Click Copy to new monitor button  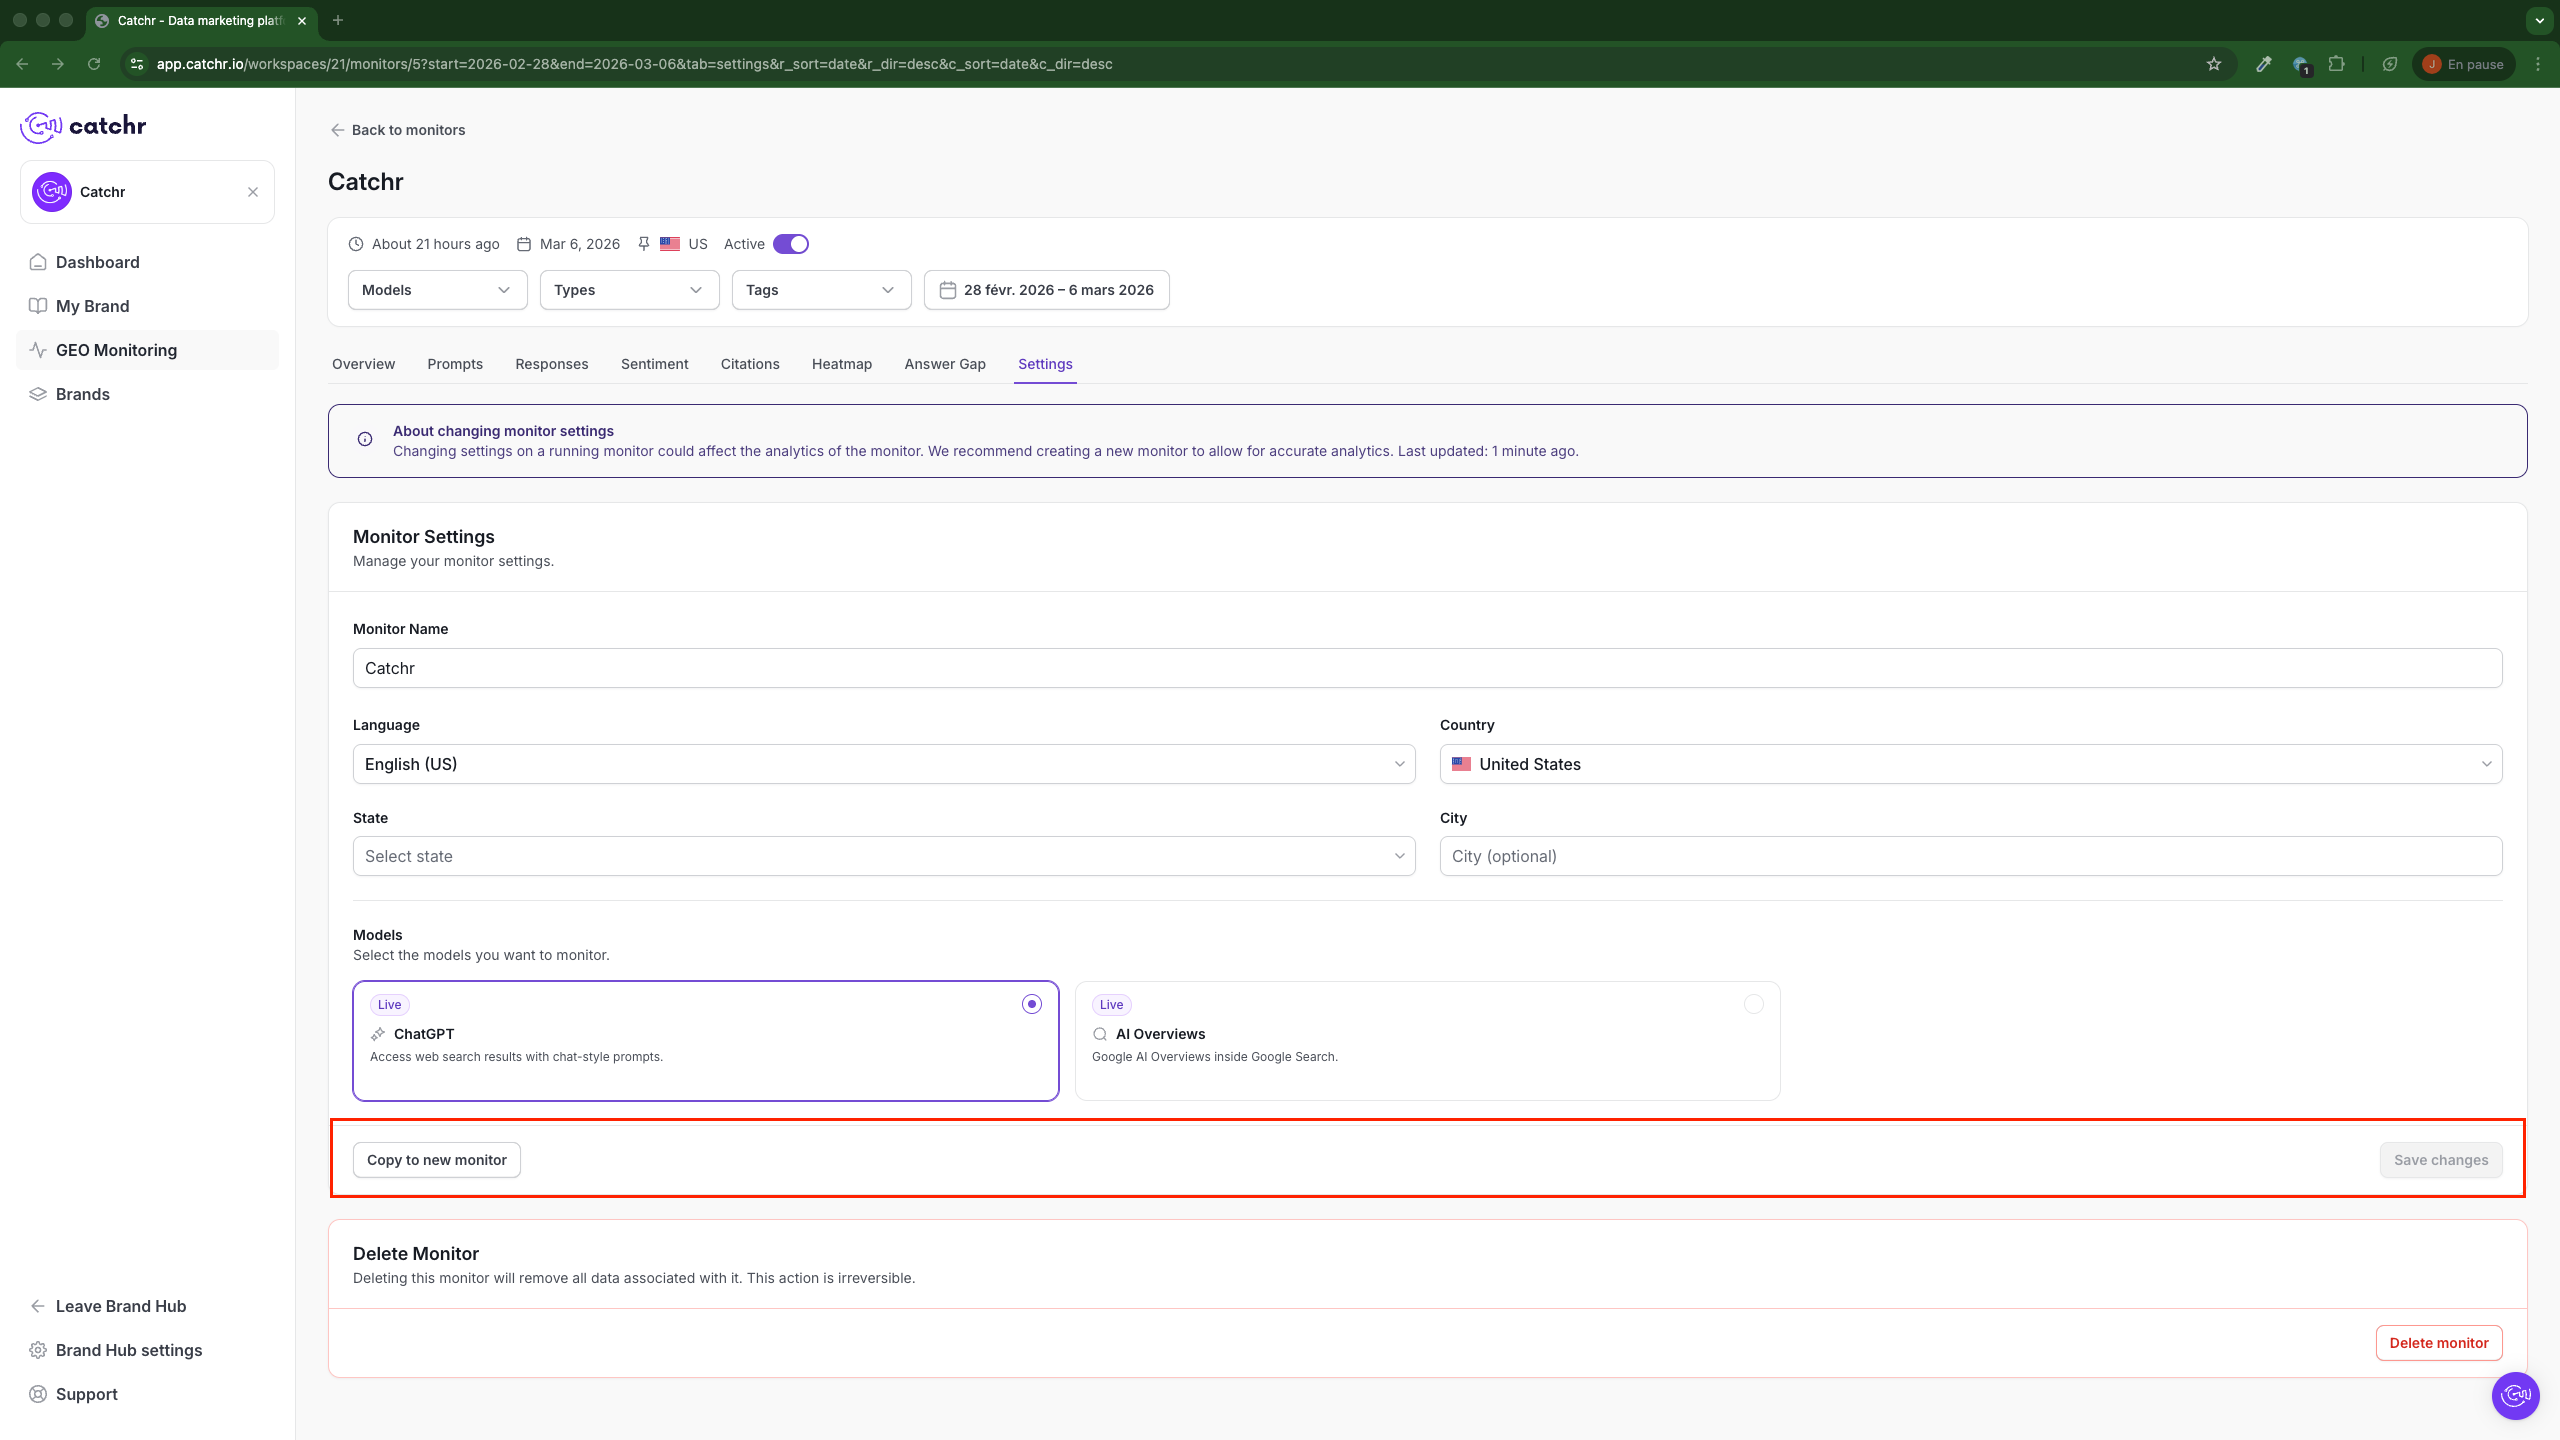point(437,1160)
